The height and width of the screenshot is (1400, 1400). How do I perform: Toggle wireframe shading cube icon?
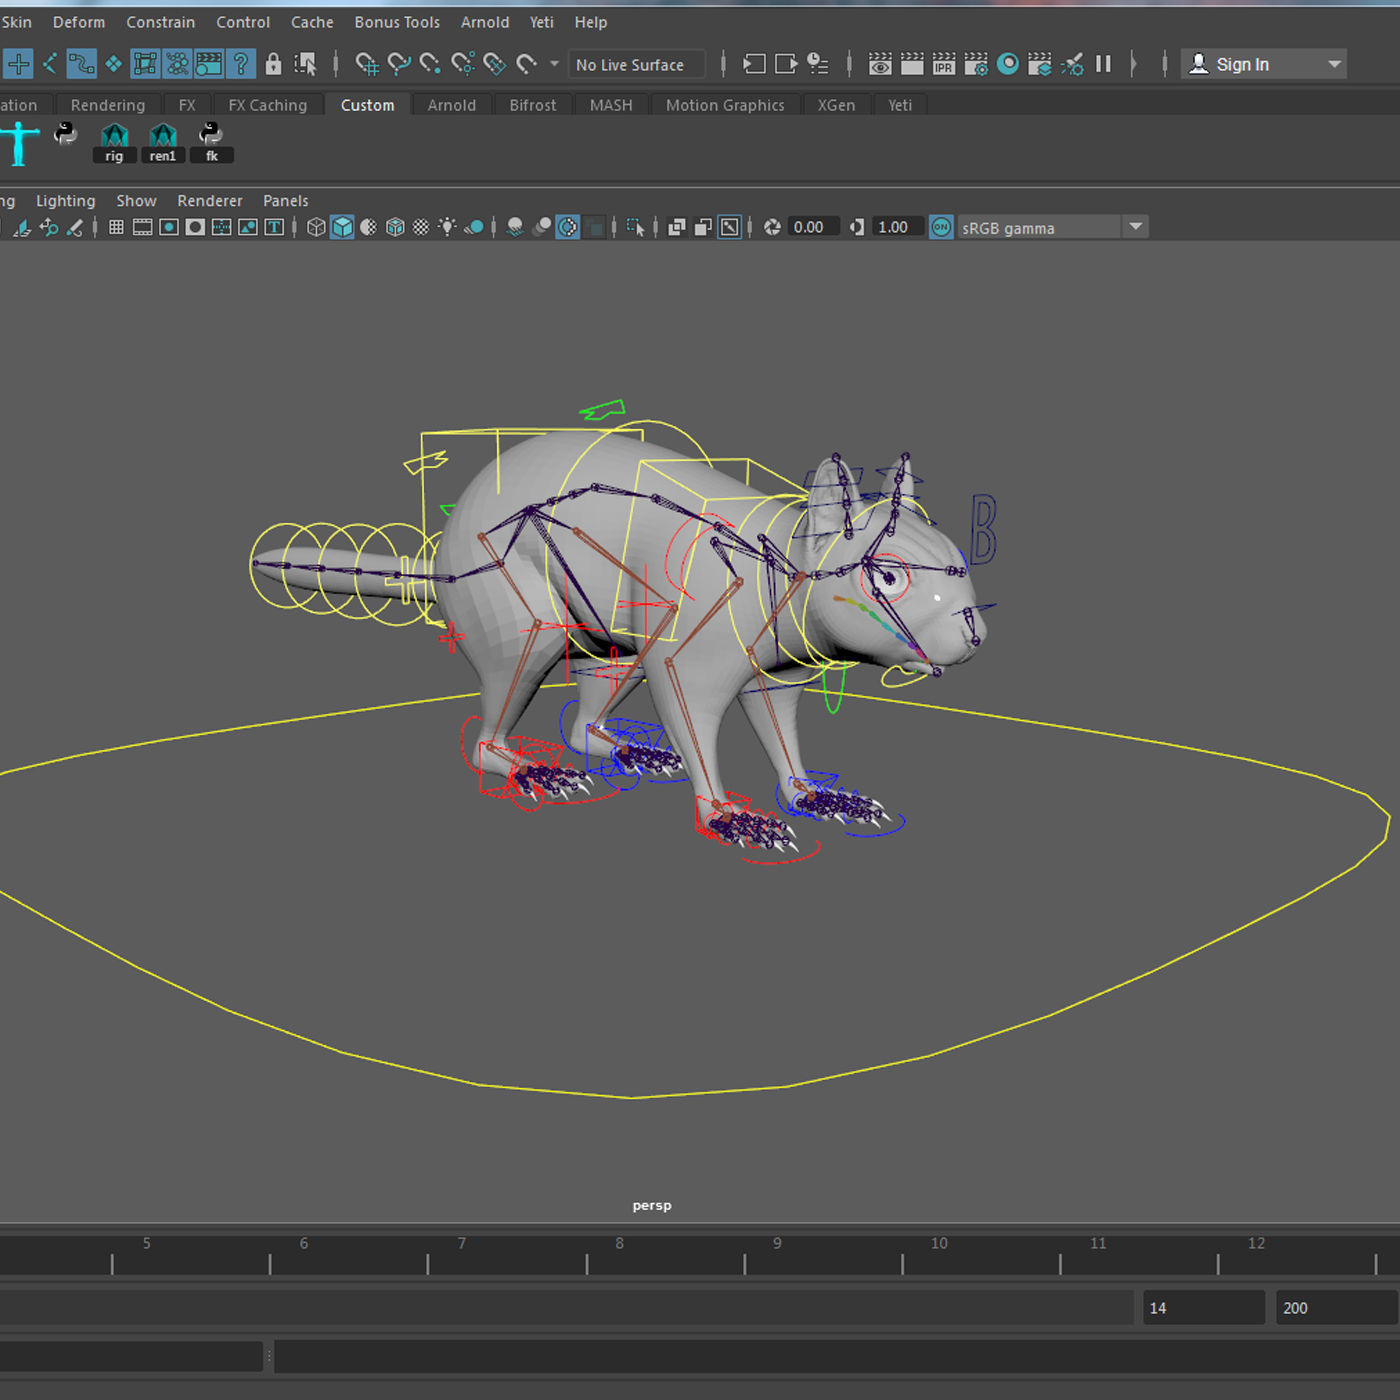click(316, 227)
